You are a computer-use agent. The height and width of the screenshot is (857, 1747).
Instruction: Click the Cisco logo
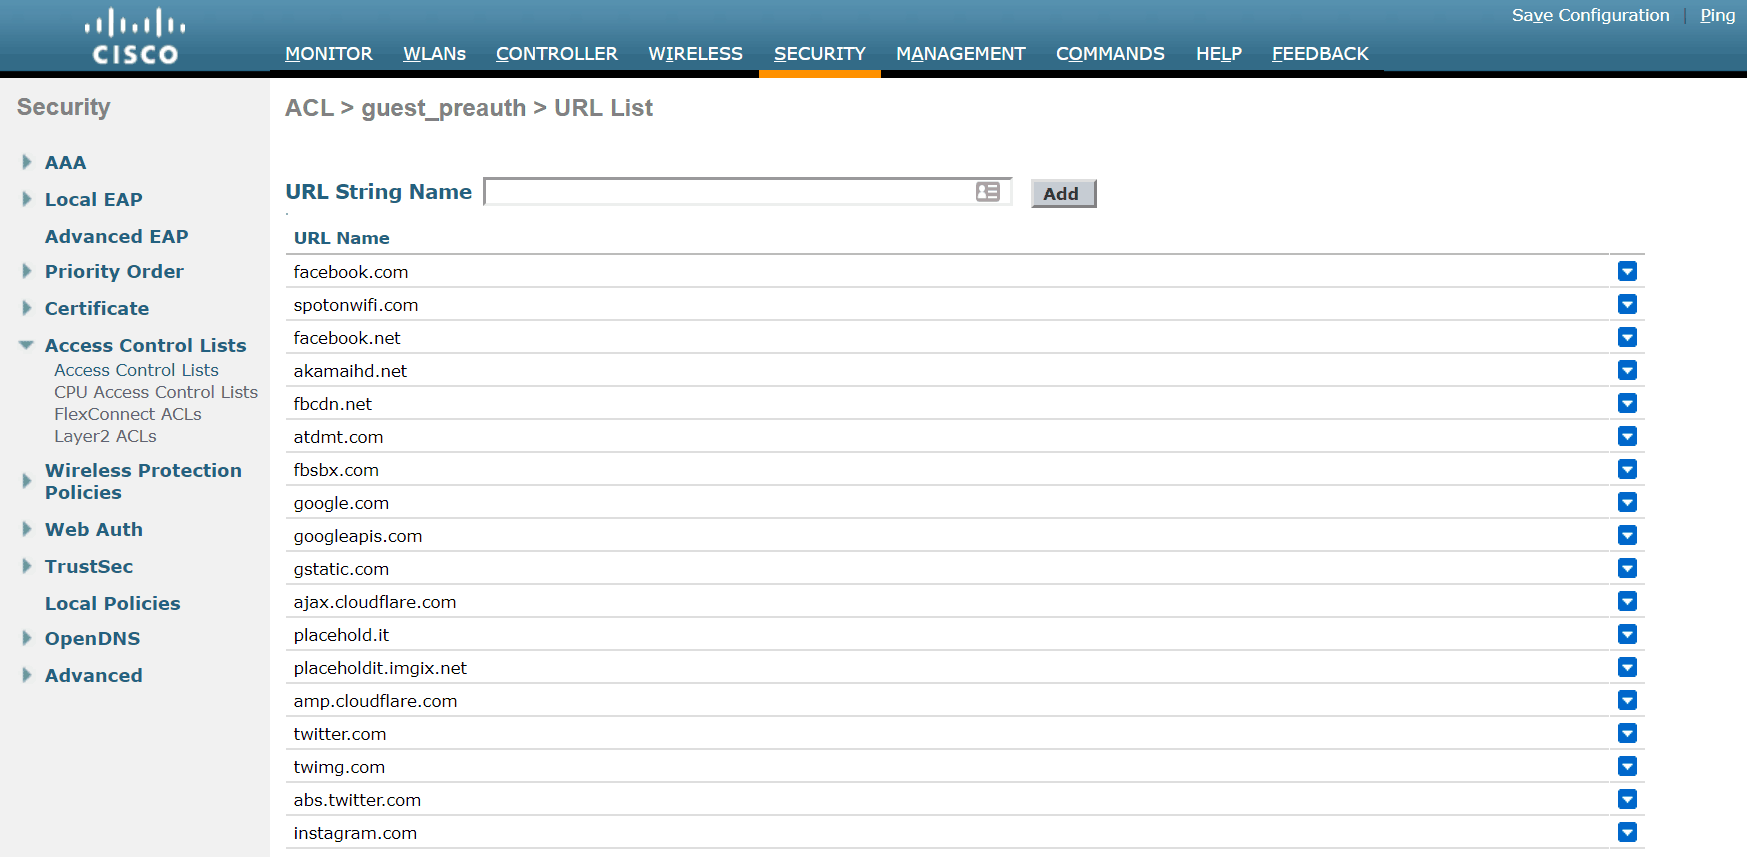(135, 37)
